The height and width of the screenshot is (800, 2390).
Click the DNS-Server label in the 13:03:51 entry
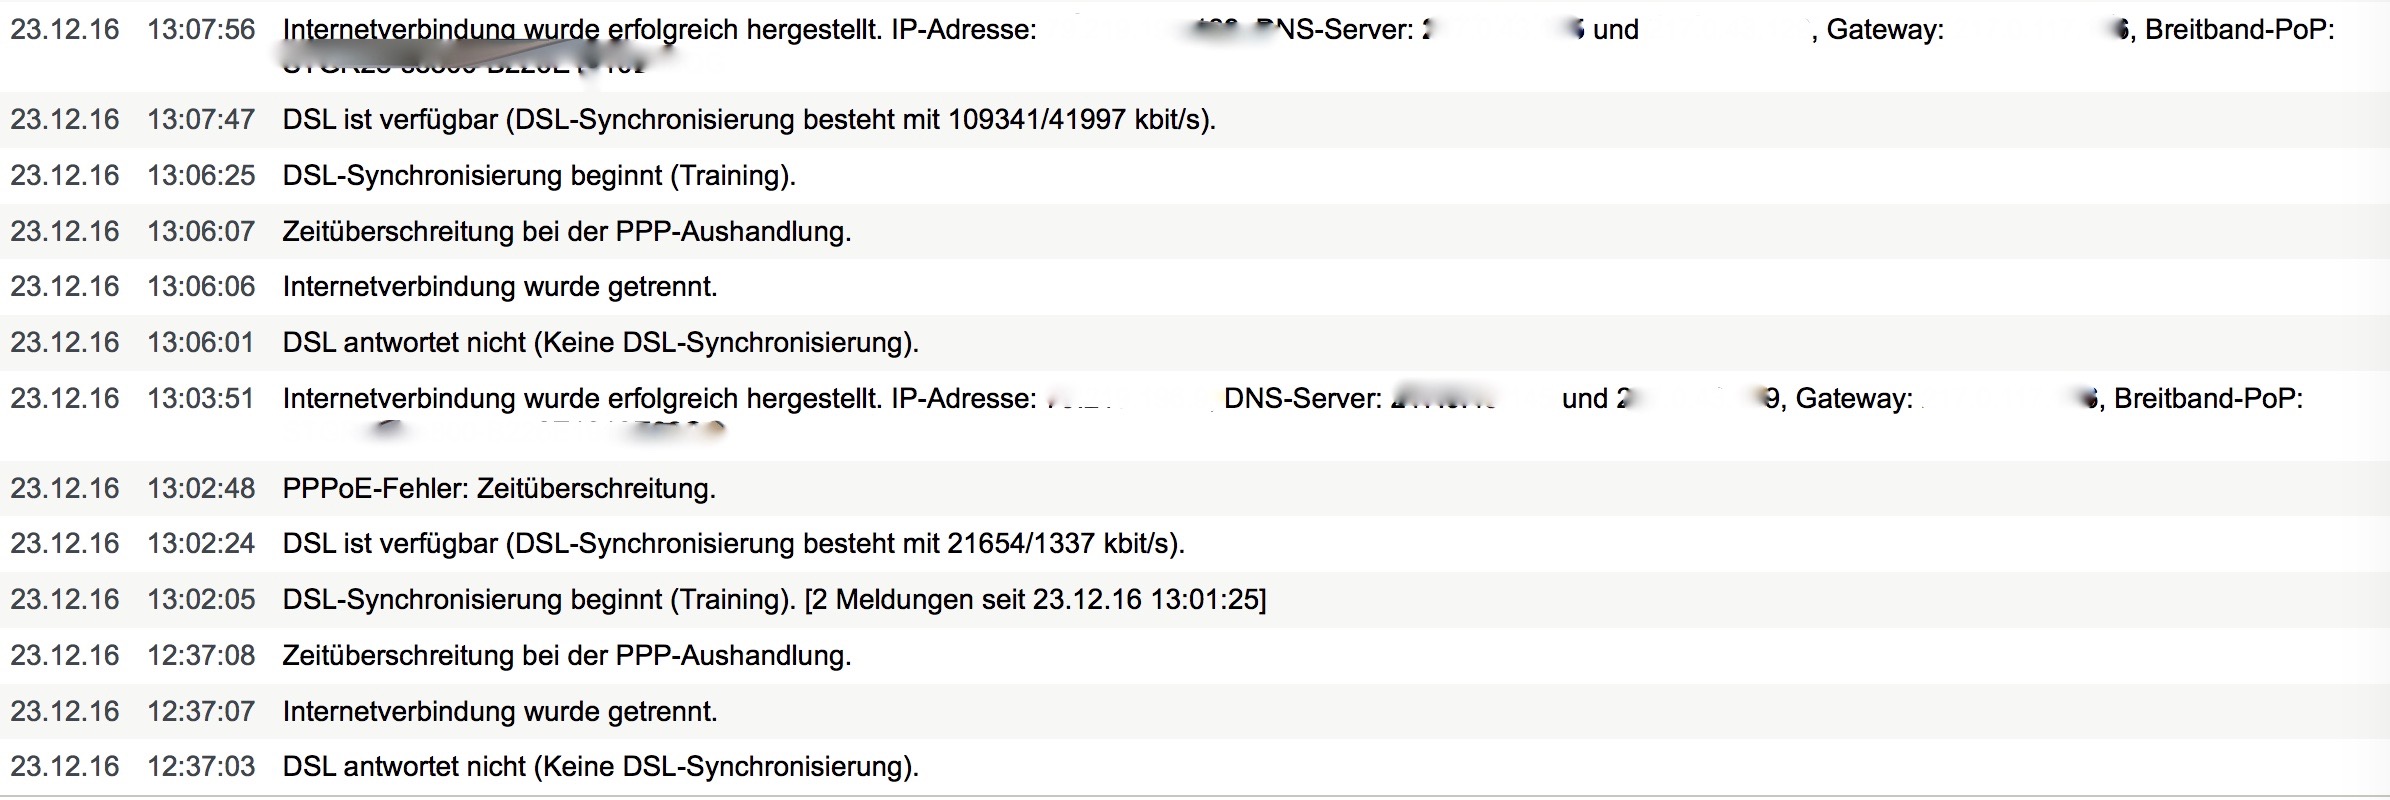(x=1303, y=399)
